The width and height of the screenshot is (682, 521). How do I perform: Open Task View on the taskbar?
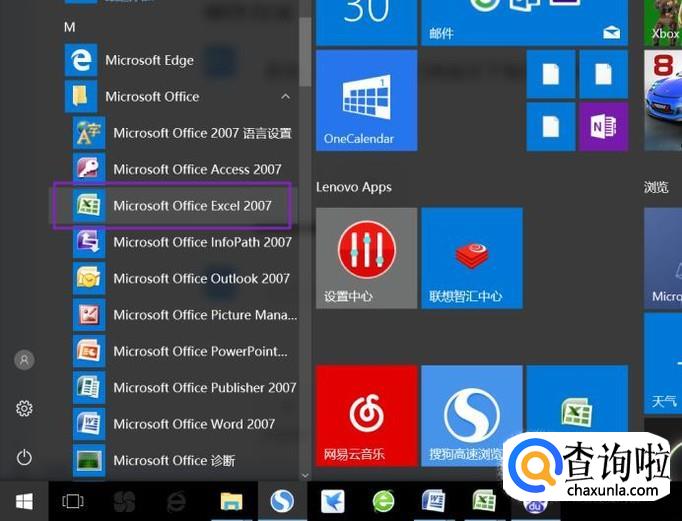click(x=73, y=501)
